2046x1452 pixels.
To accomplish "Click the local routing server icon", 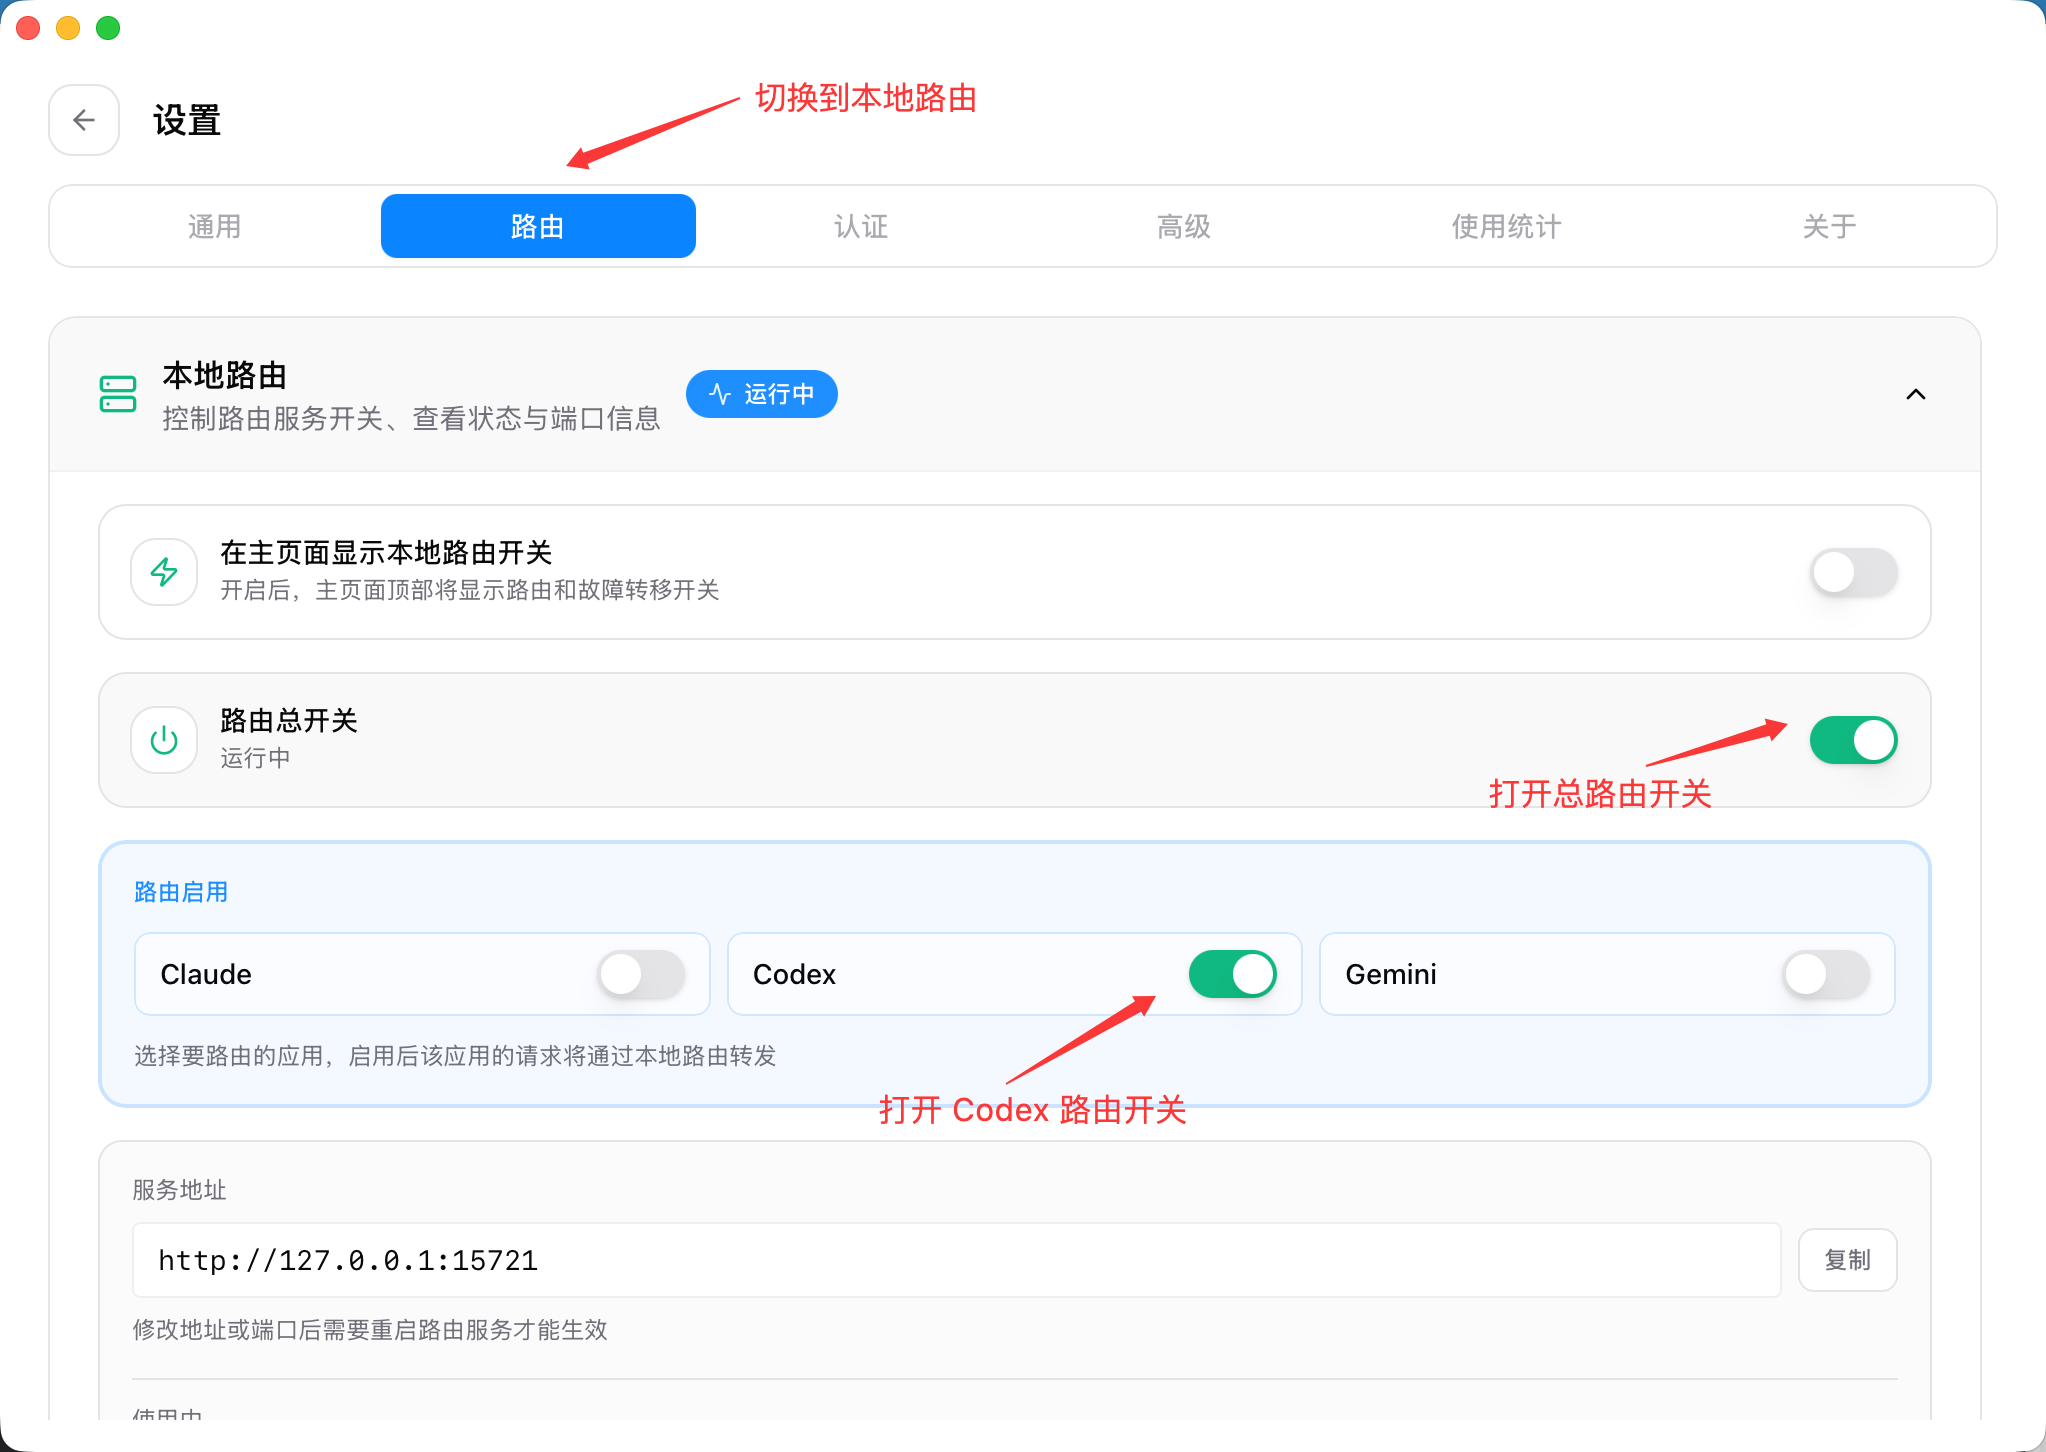I will 118,394.
